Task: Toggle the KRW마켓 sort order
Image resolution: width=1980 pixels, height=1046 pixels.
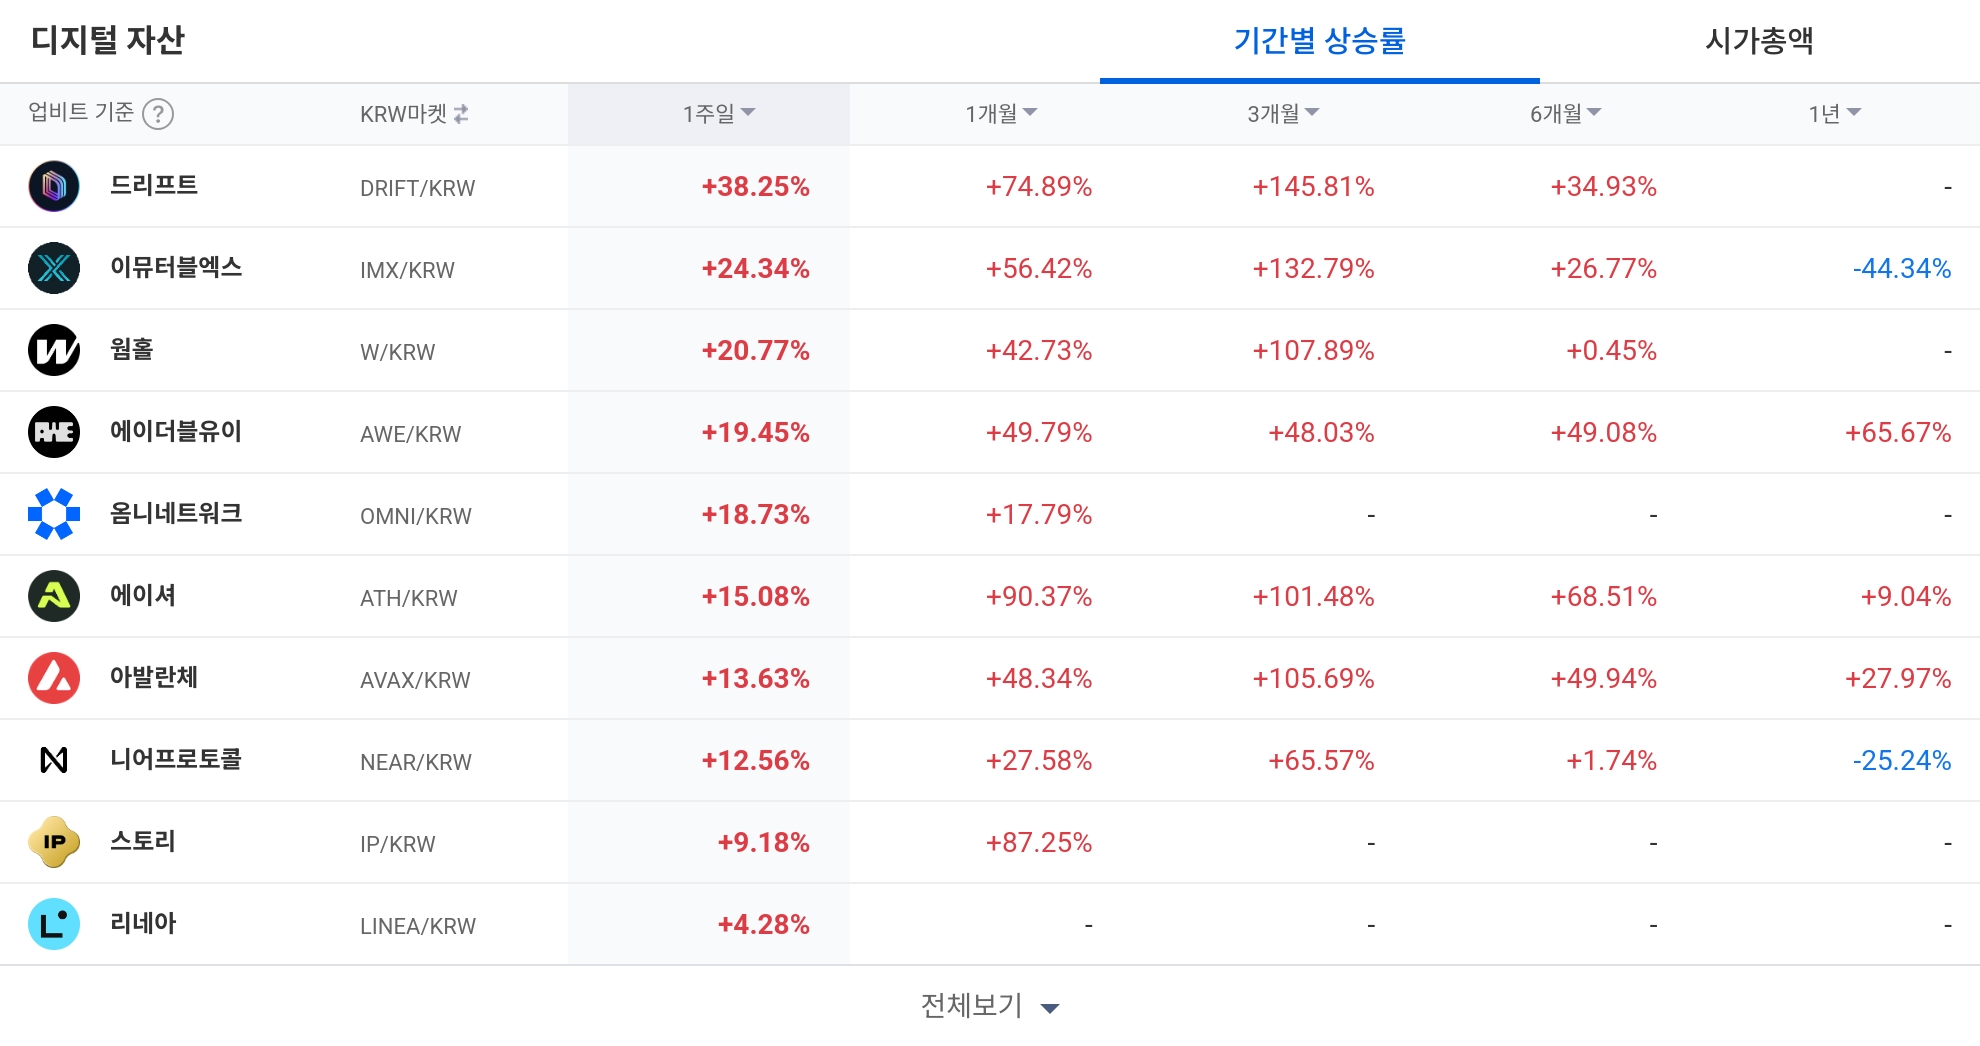Action: pos(462,114)
